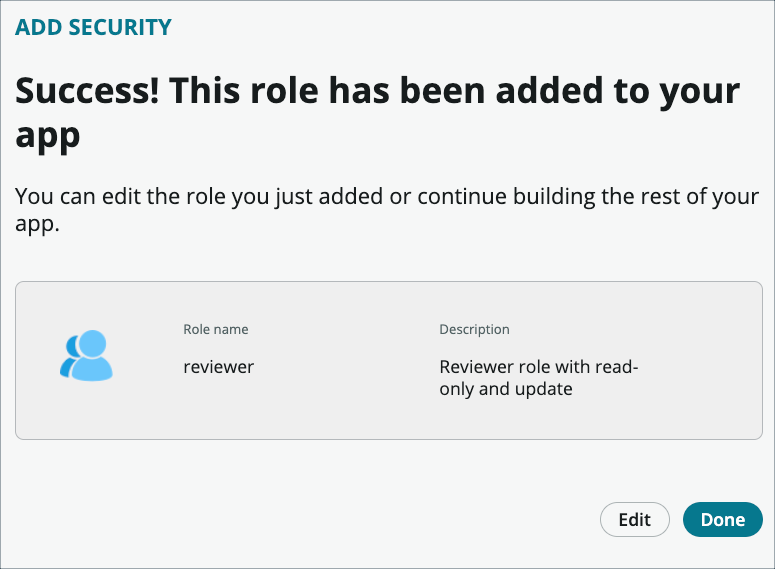Click the 'Reviewer role with read-only and update' description

pyautogui.click(x=539, y=378)
